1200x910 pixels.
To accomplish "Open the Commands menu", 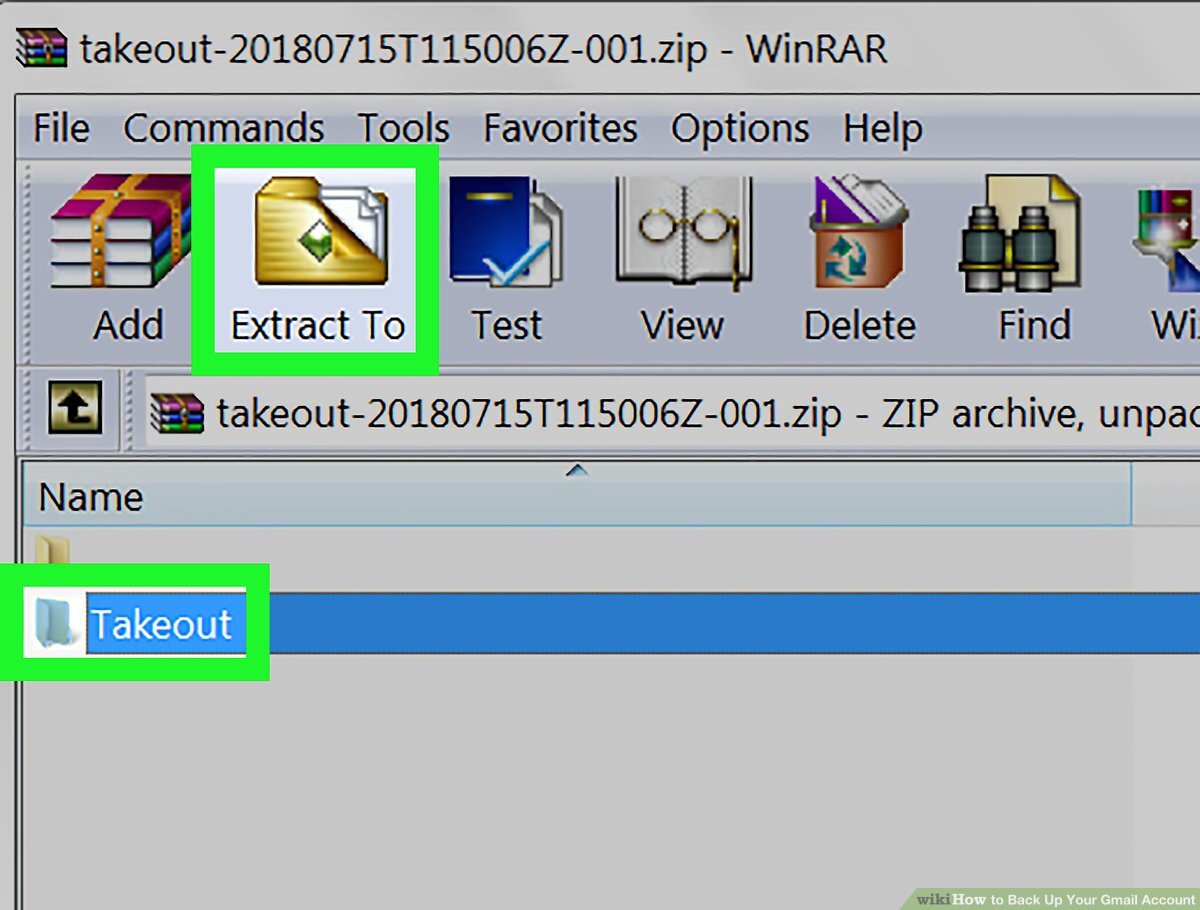I will coord(223,128).
